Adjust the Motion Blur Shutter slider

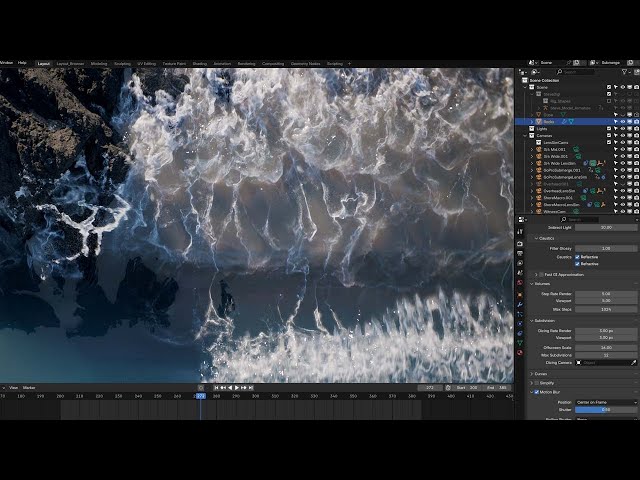(x=606, y=410)
